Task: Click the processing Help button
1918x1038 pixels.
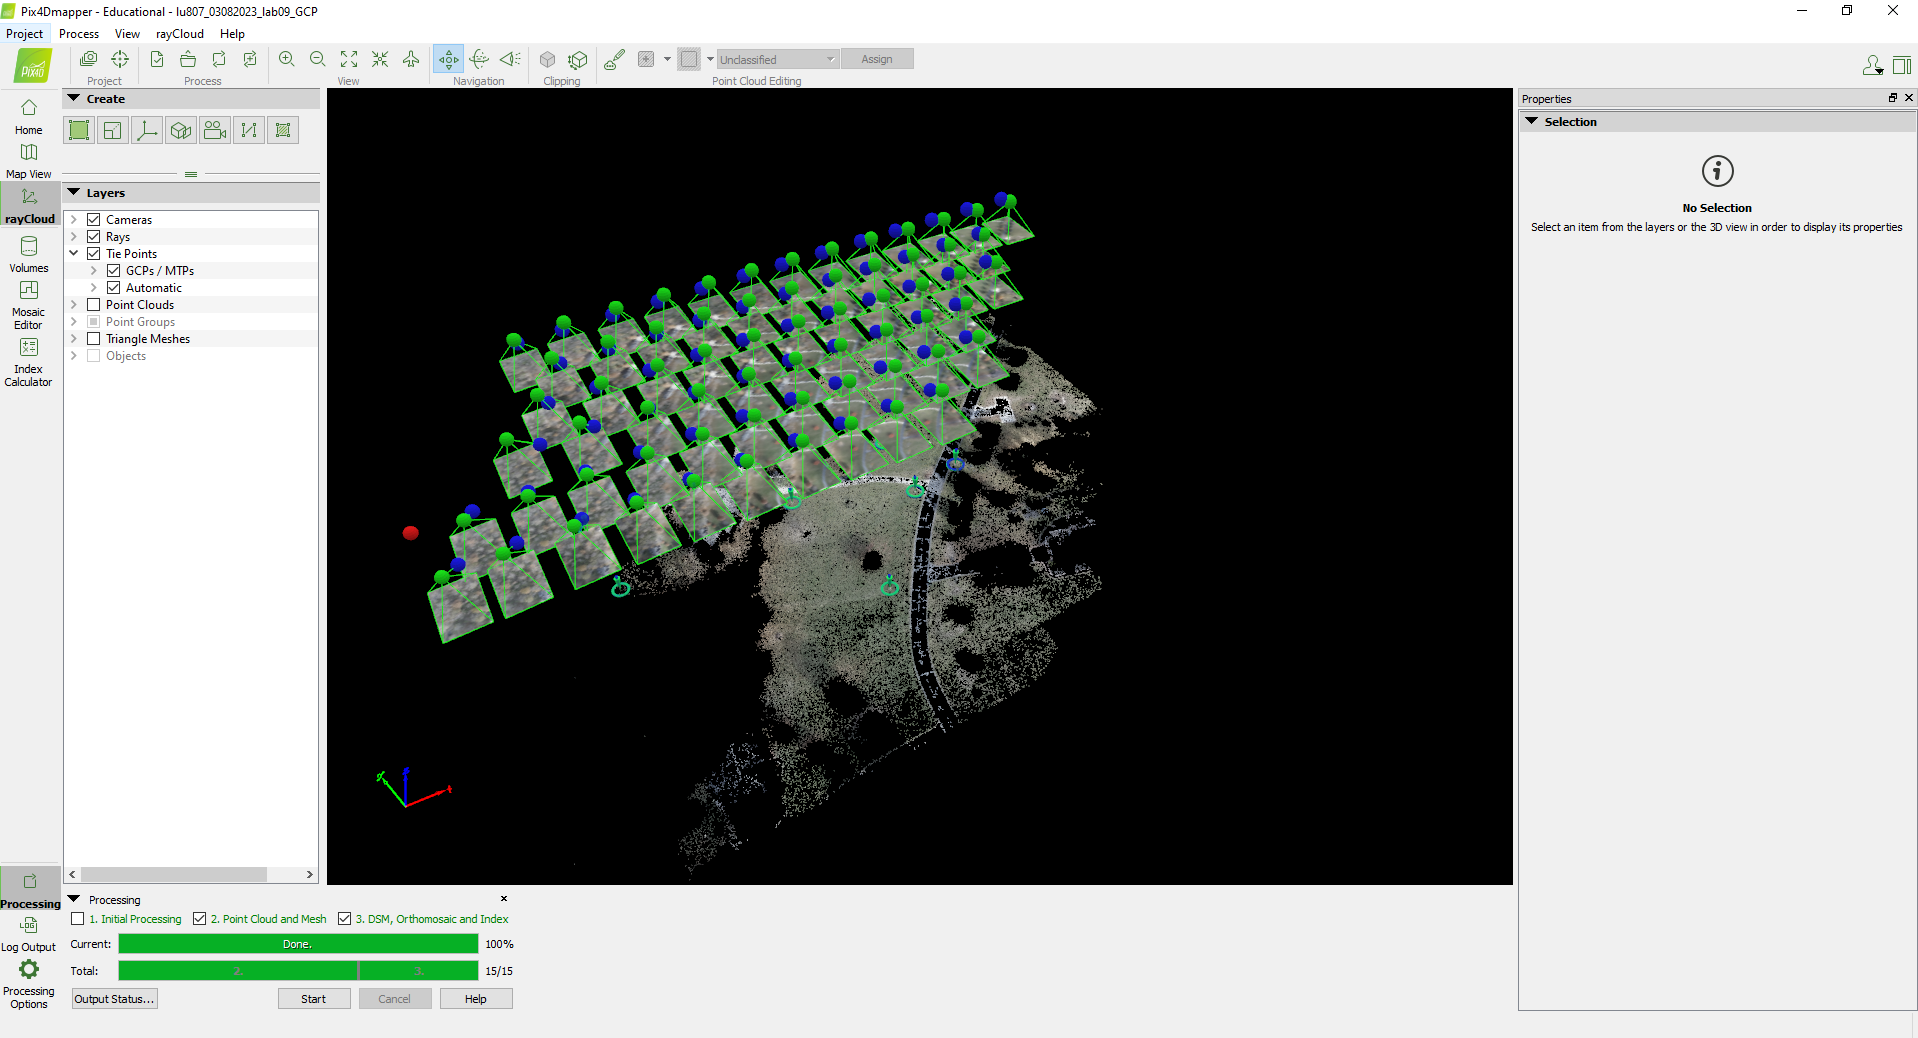Action: click(x=476, y=999)
